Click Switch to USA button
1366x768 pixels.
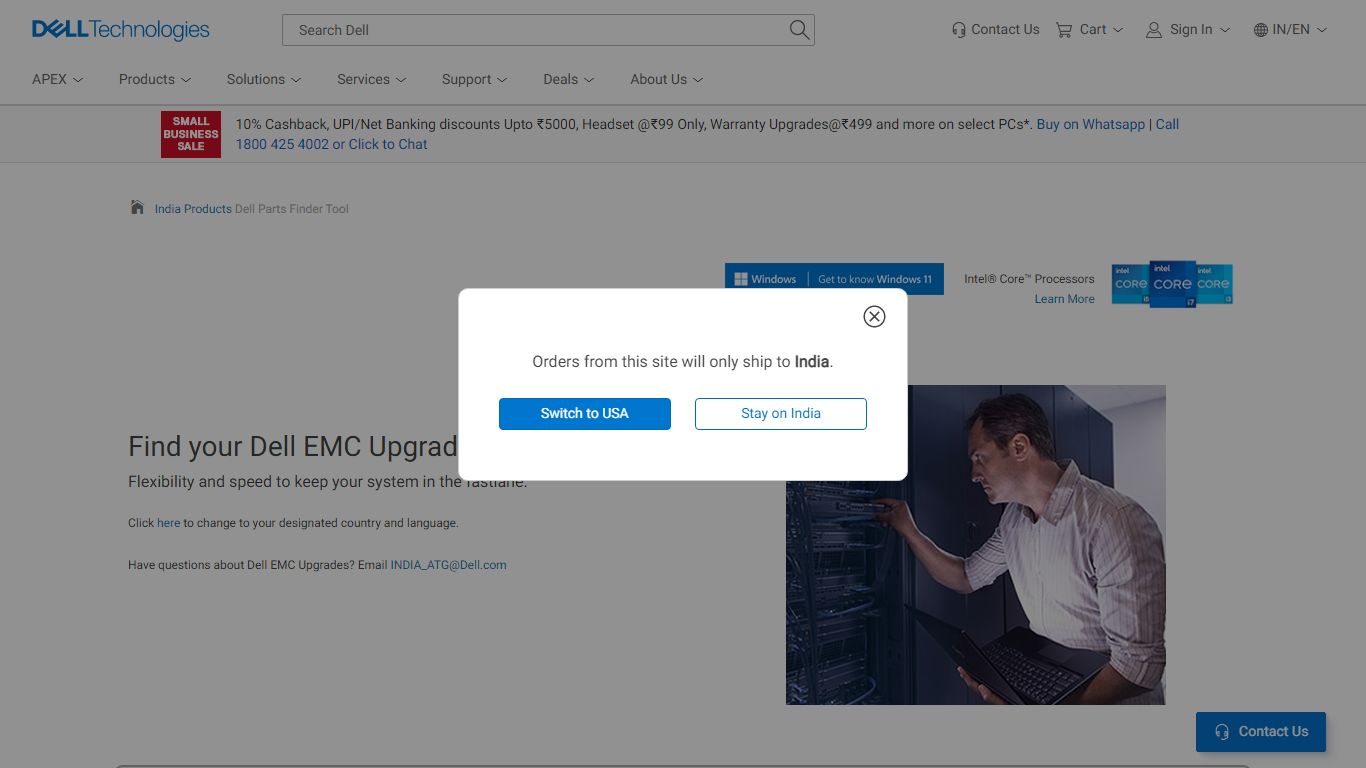[585, 414]
